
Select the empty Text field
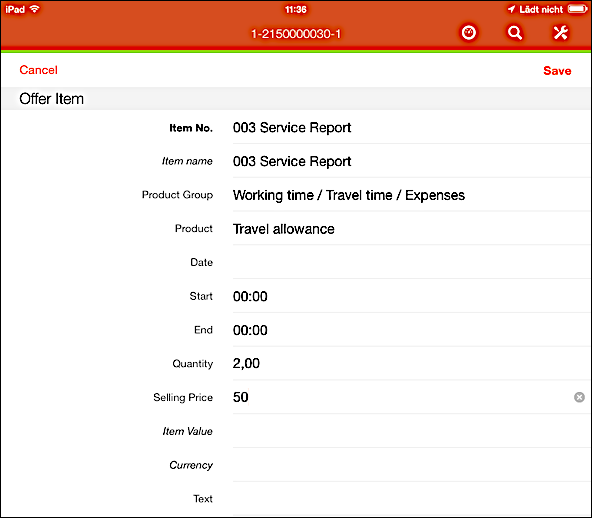(411, 499)
